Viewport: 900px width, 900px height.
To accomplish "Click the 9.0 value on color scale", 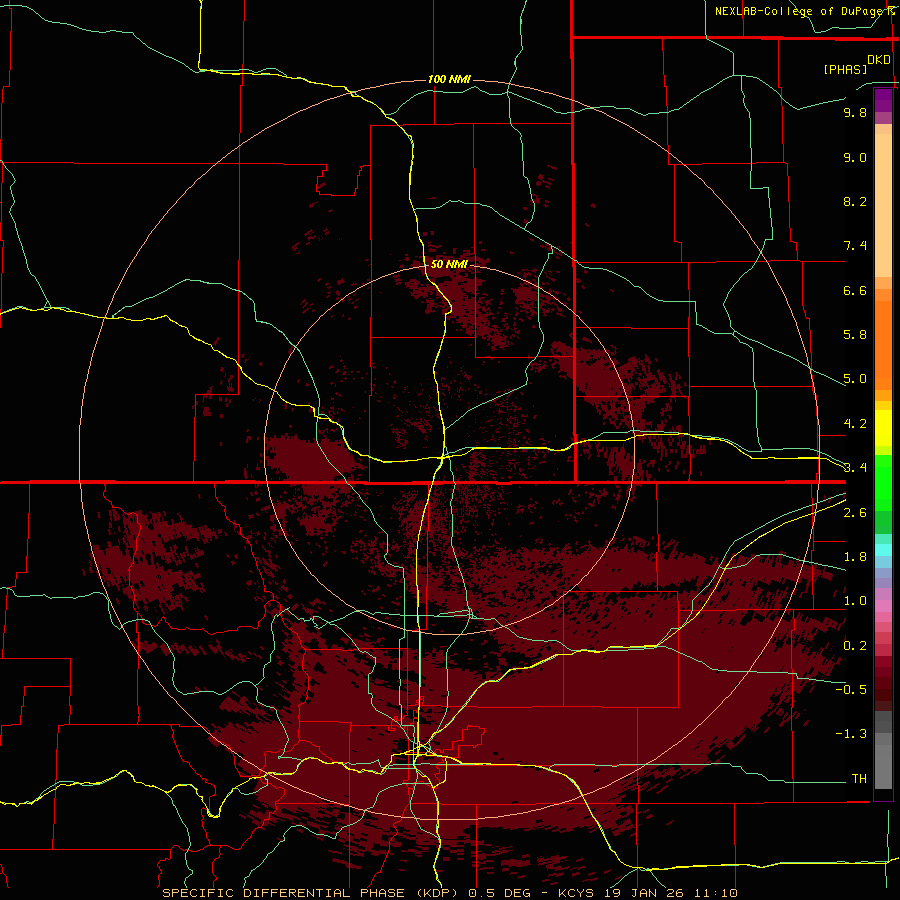I will click(x=855, y=157).
